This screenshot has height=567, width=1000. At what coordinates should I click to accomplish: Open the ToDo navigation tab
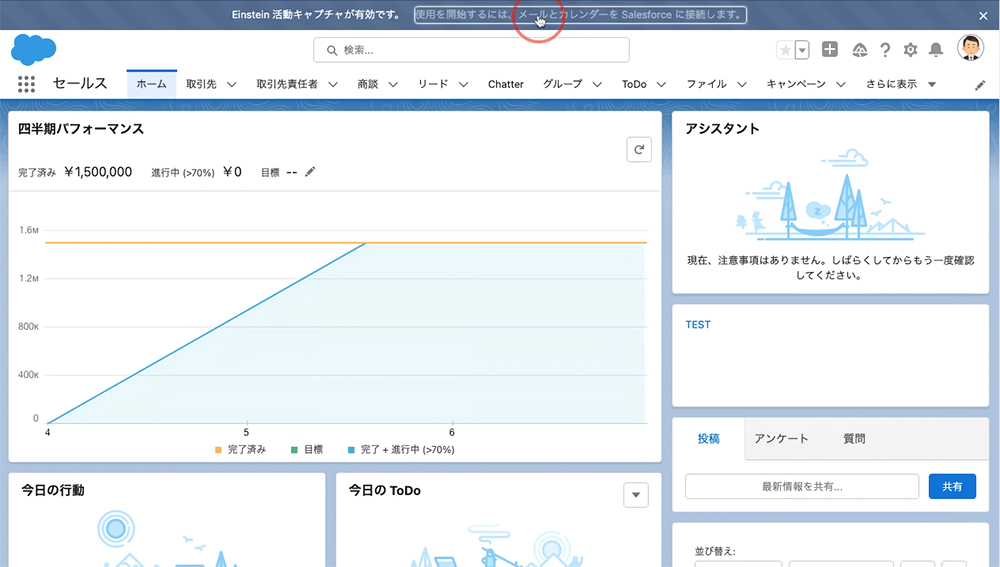pyautogui.click(x=634, y=84)
